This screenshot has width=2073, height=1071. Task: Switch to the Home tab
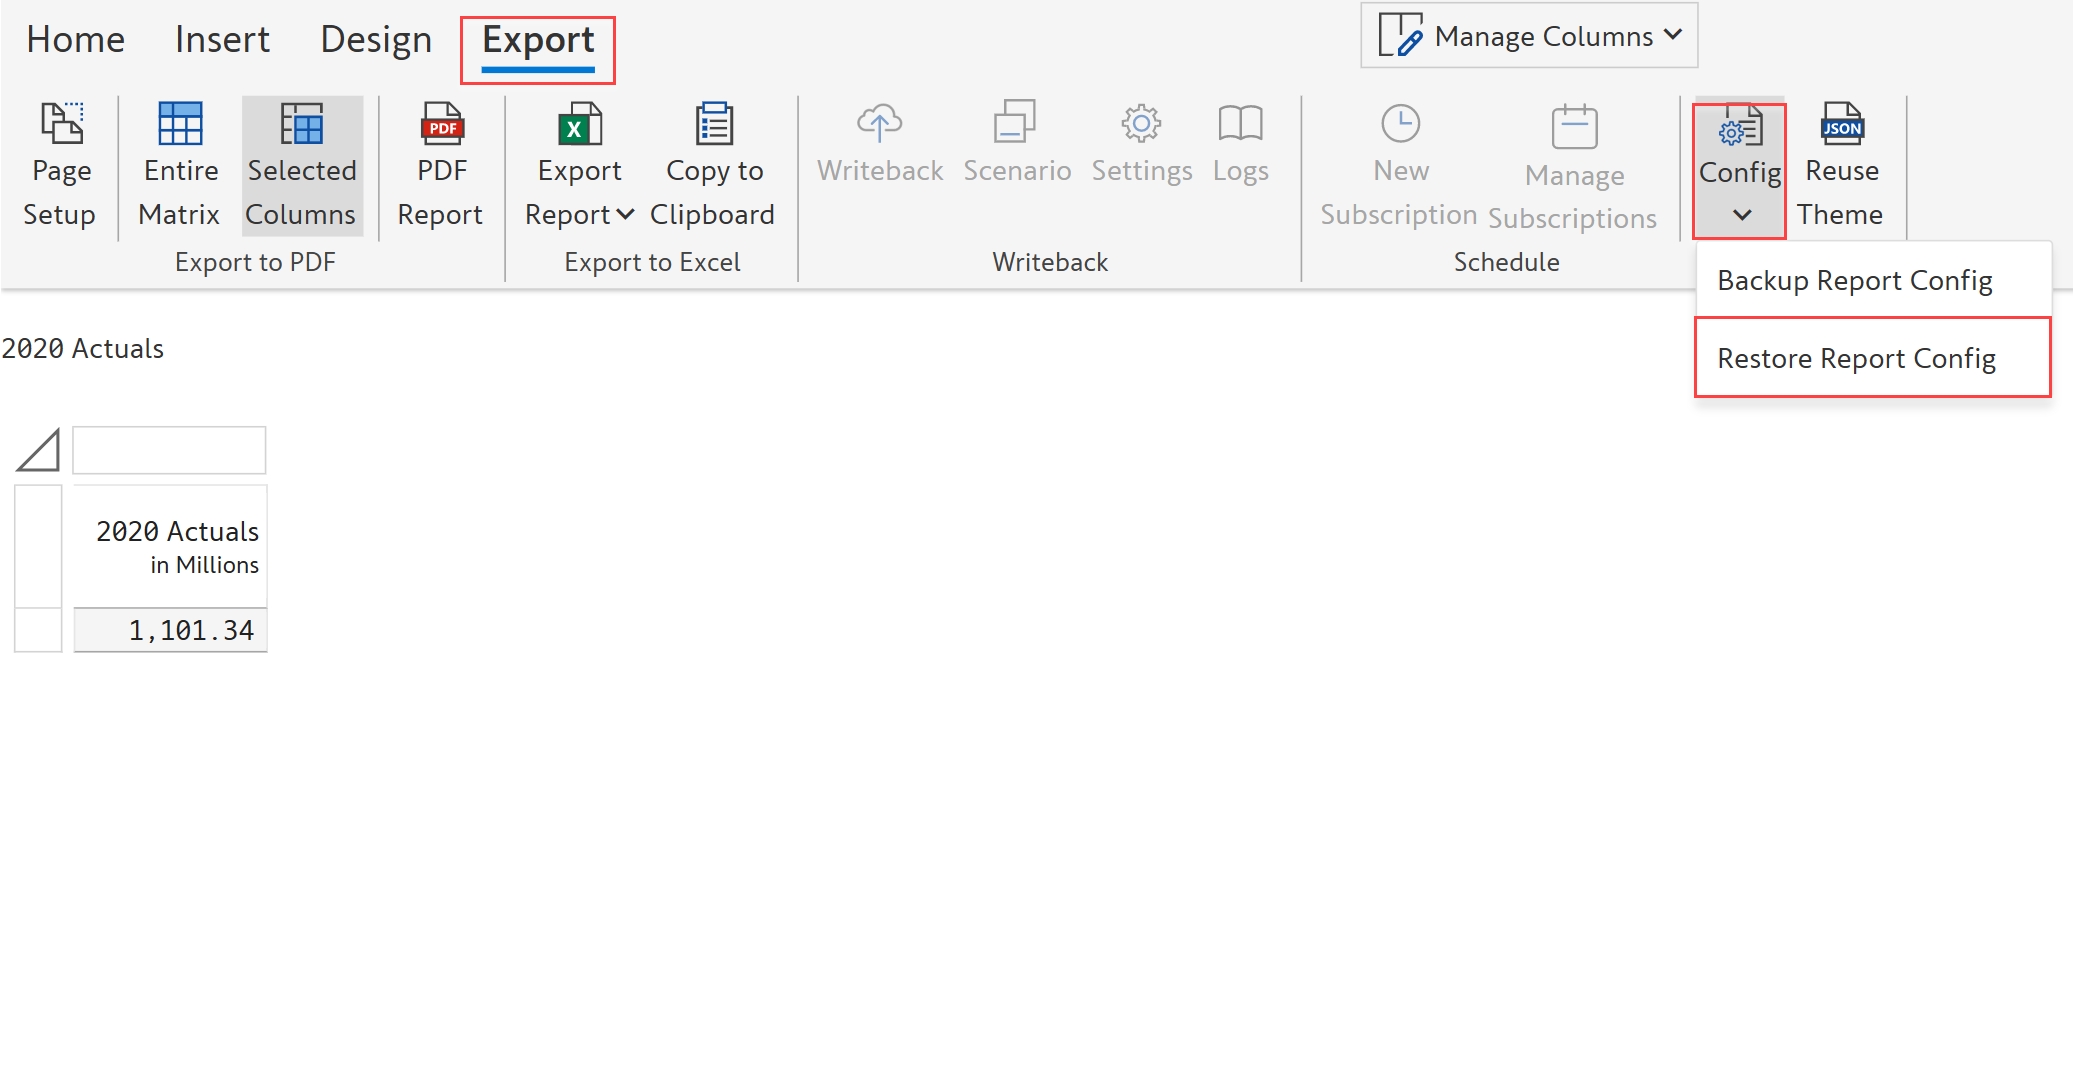point(75,40)
